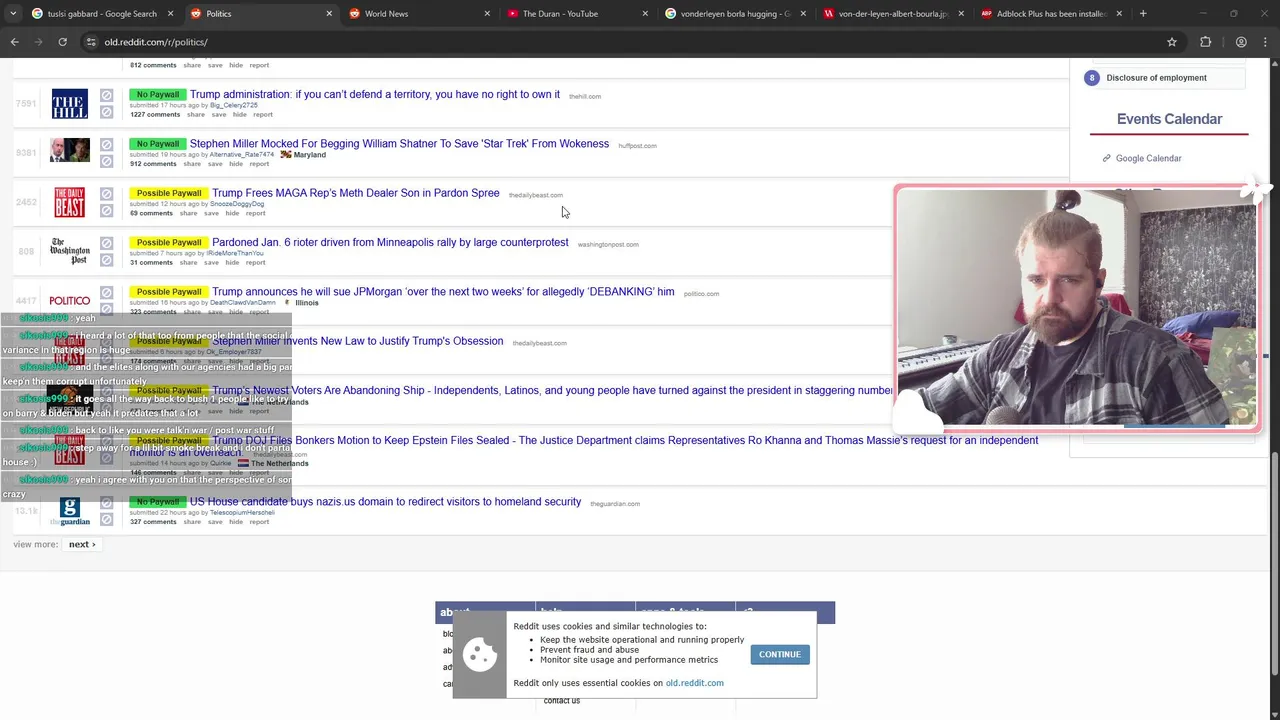Open the Stephen Miller post thumbnail

click(x=70, y=151)
